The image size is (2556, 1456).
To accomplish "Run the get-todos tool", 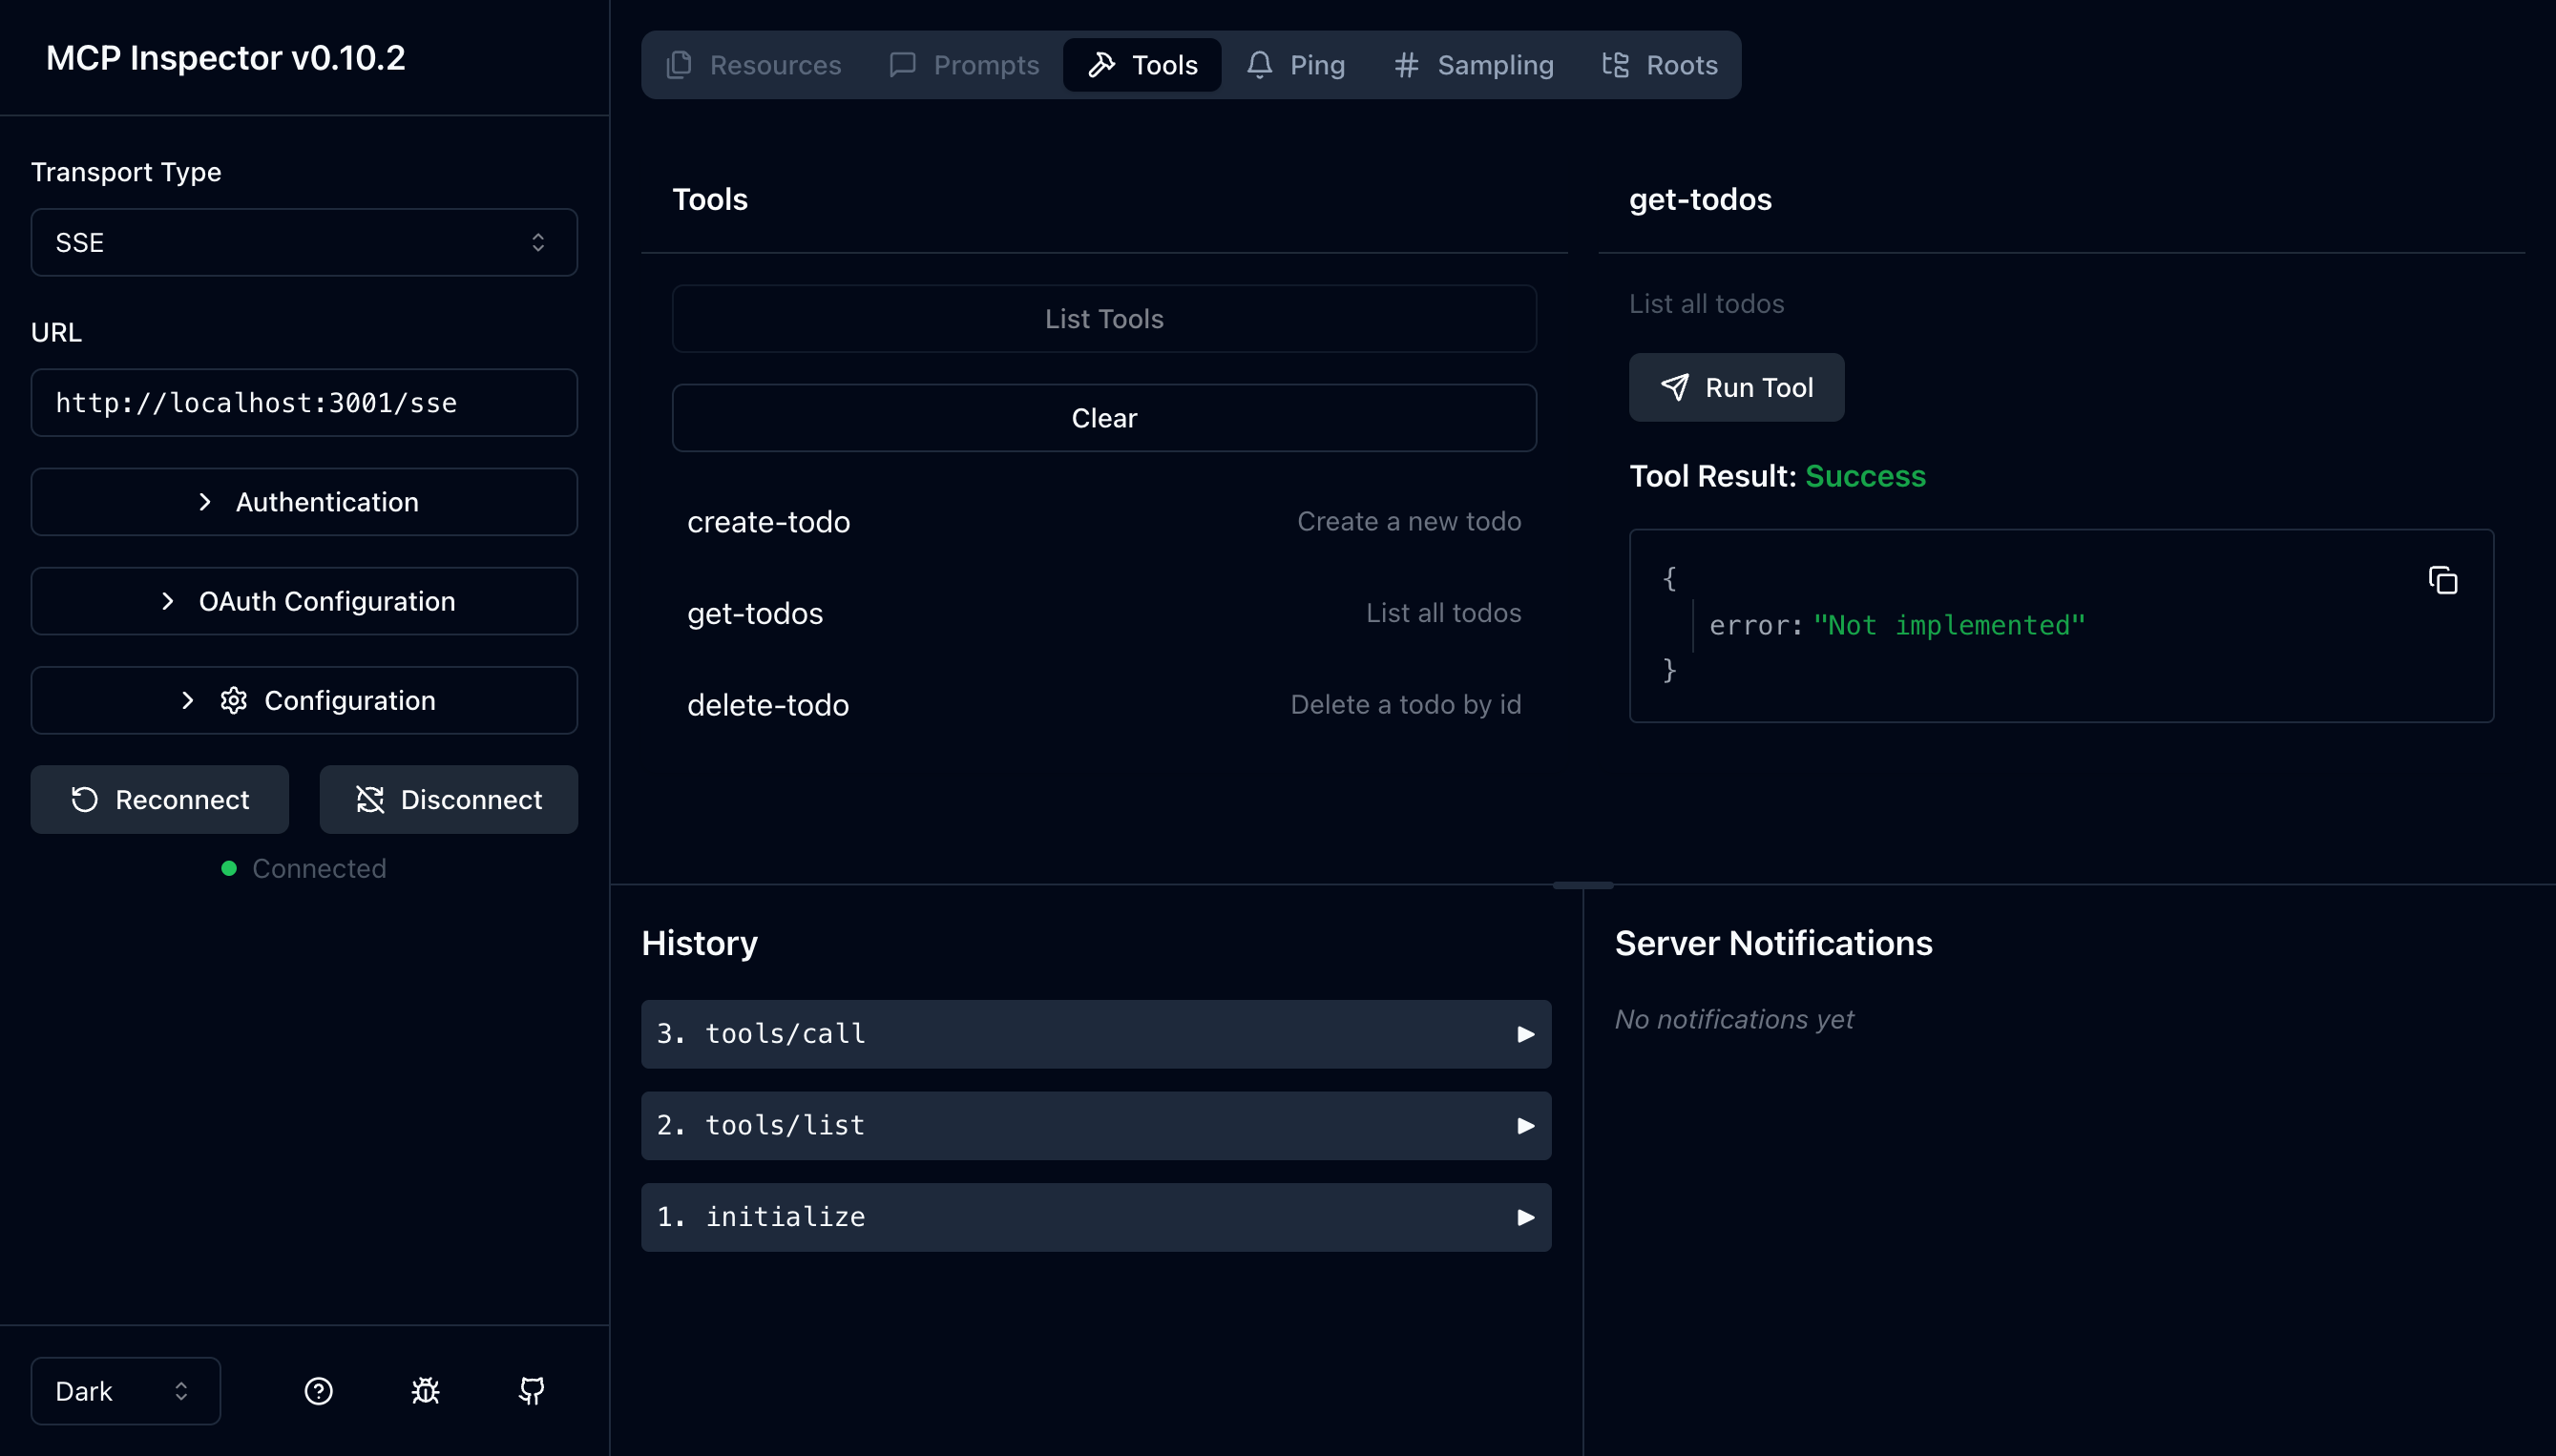I will tap(1737, 387).
